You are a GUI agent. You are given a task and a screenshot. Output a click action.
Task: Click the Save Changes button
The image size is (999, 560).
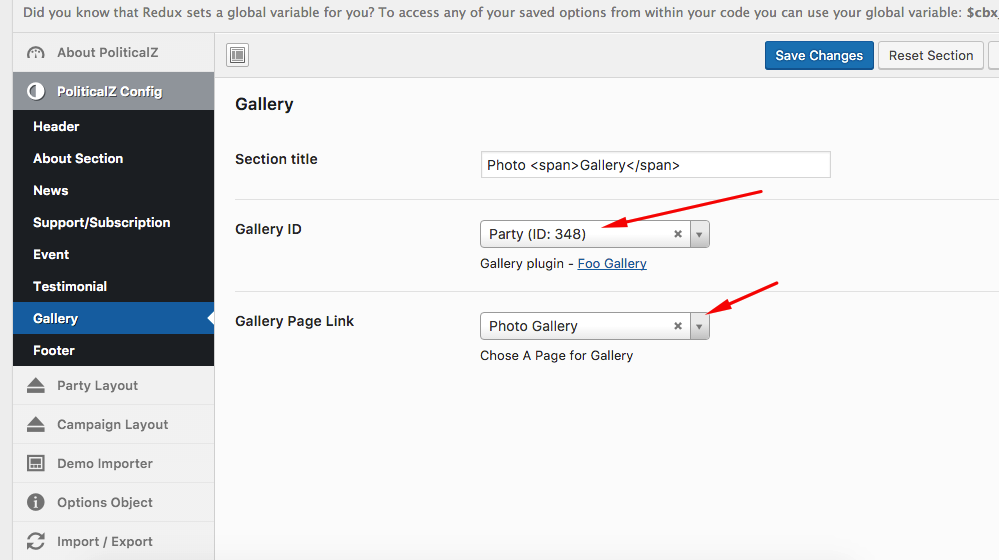[x=819, y=55]
